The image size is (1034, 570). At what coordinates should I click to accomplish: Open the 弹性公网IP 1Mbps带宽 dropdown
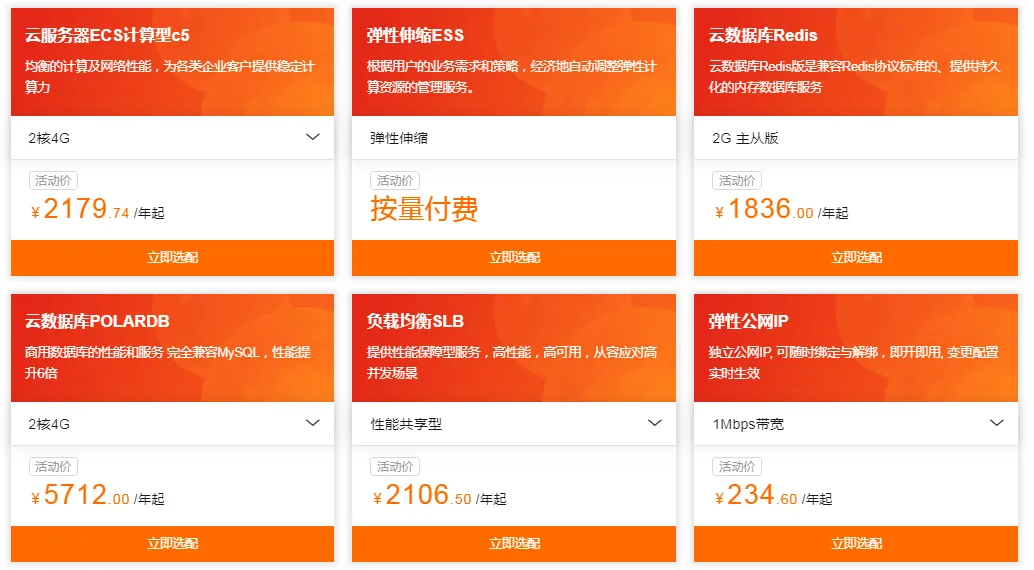pyautogui.click(x=855, y=424)
